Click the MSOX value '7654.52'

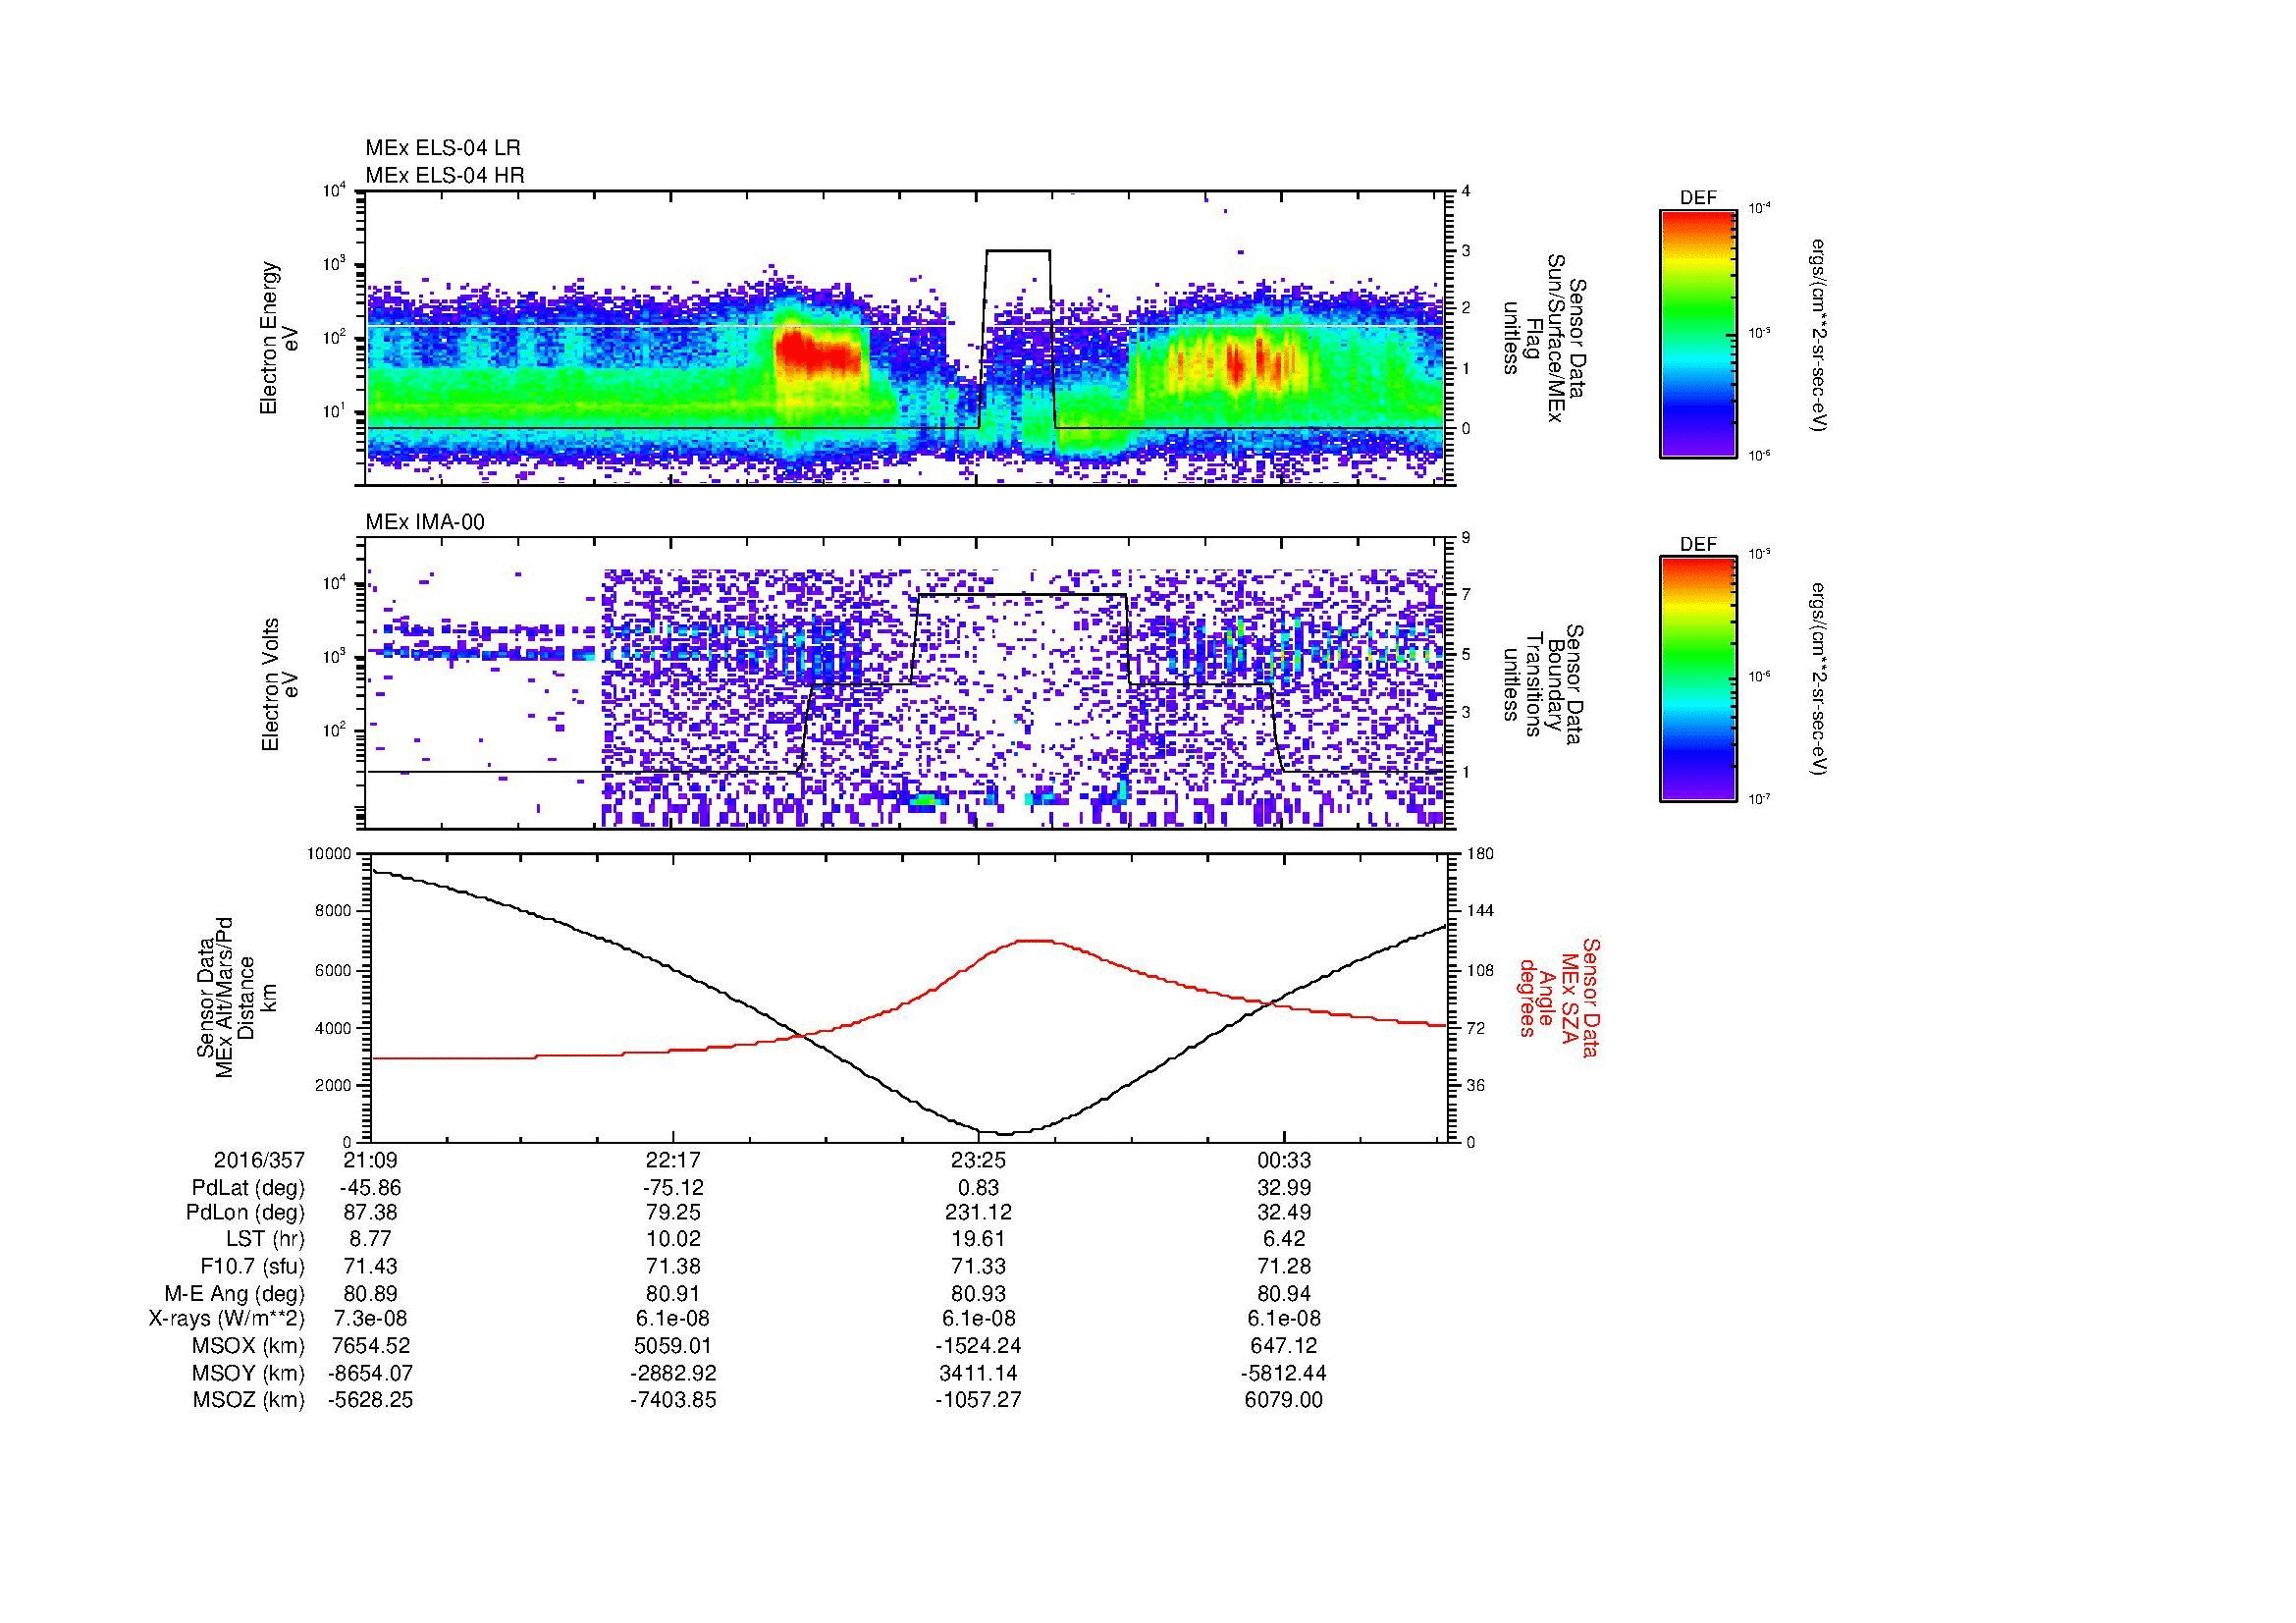tap(371, 1346)
